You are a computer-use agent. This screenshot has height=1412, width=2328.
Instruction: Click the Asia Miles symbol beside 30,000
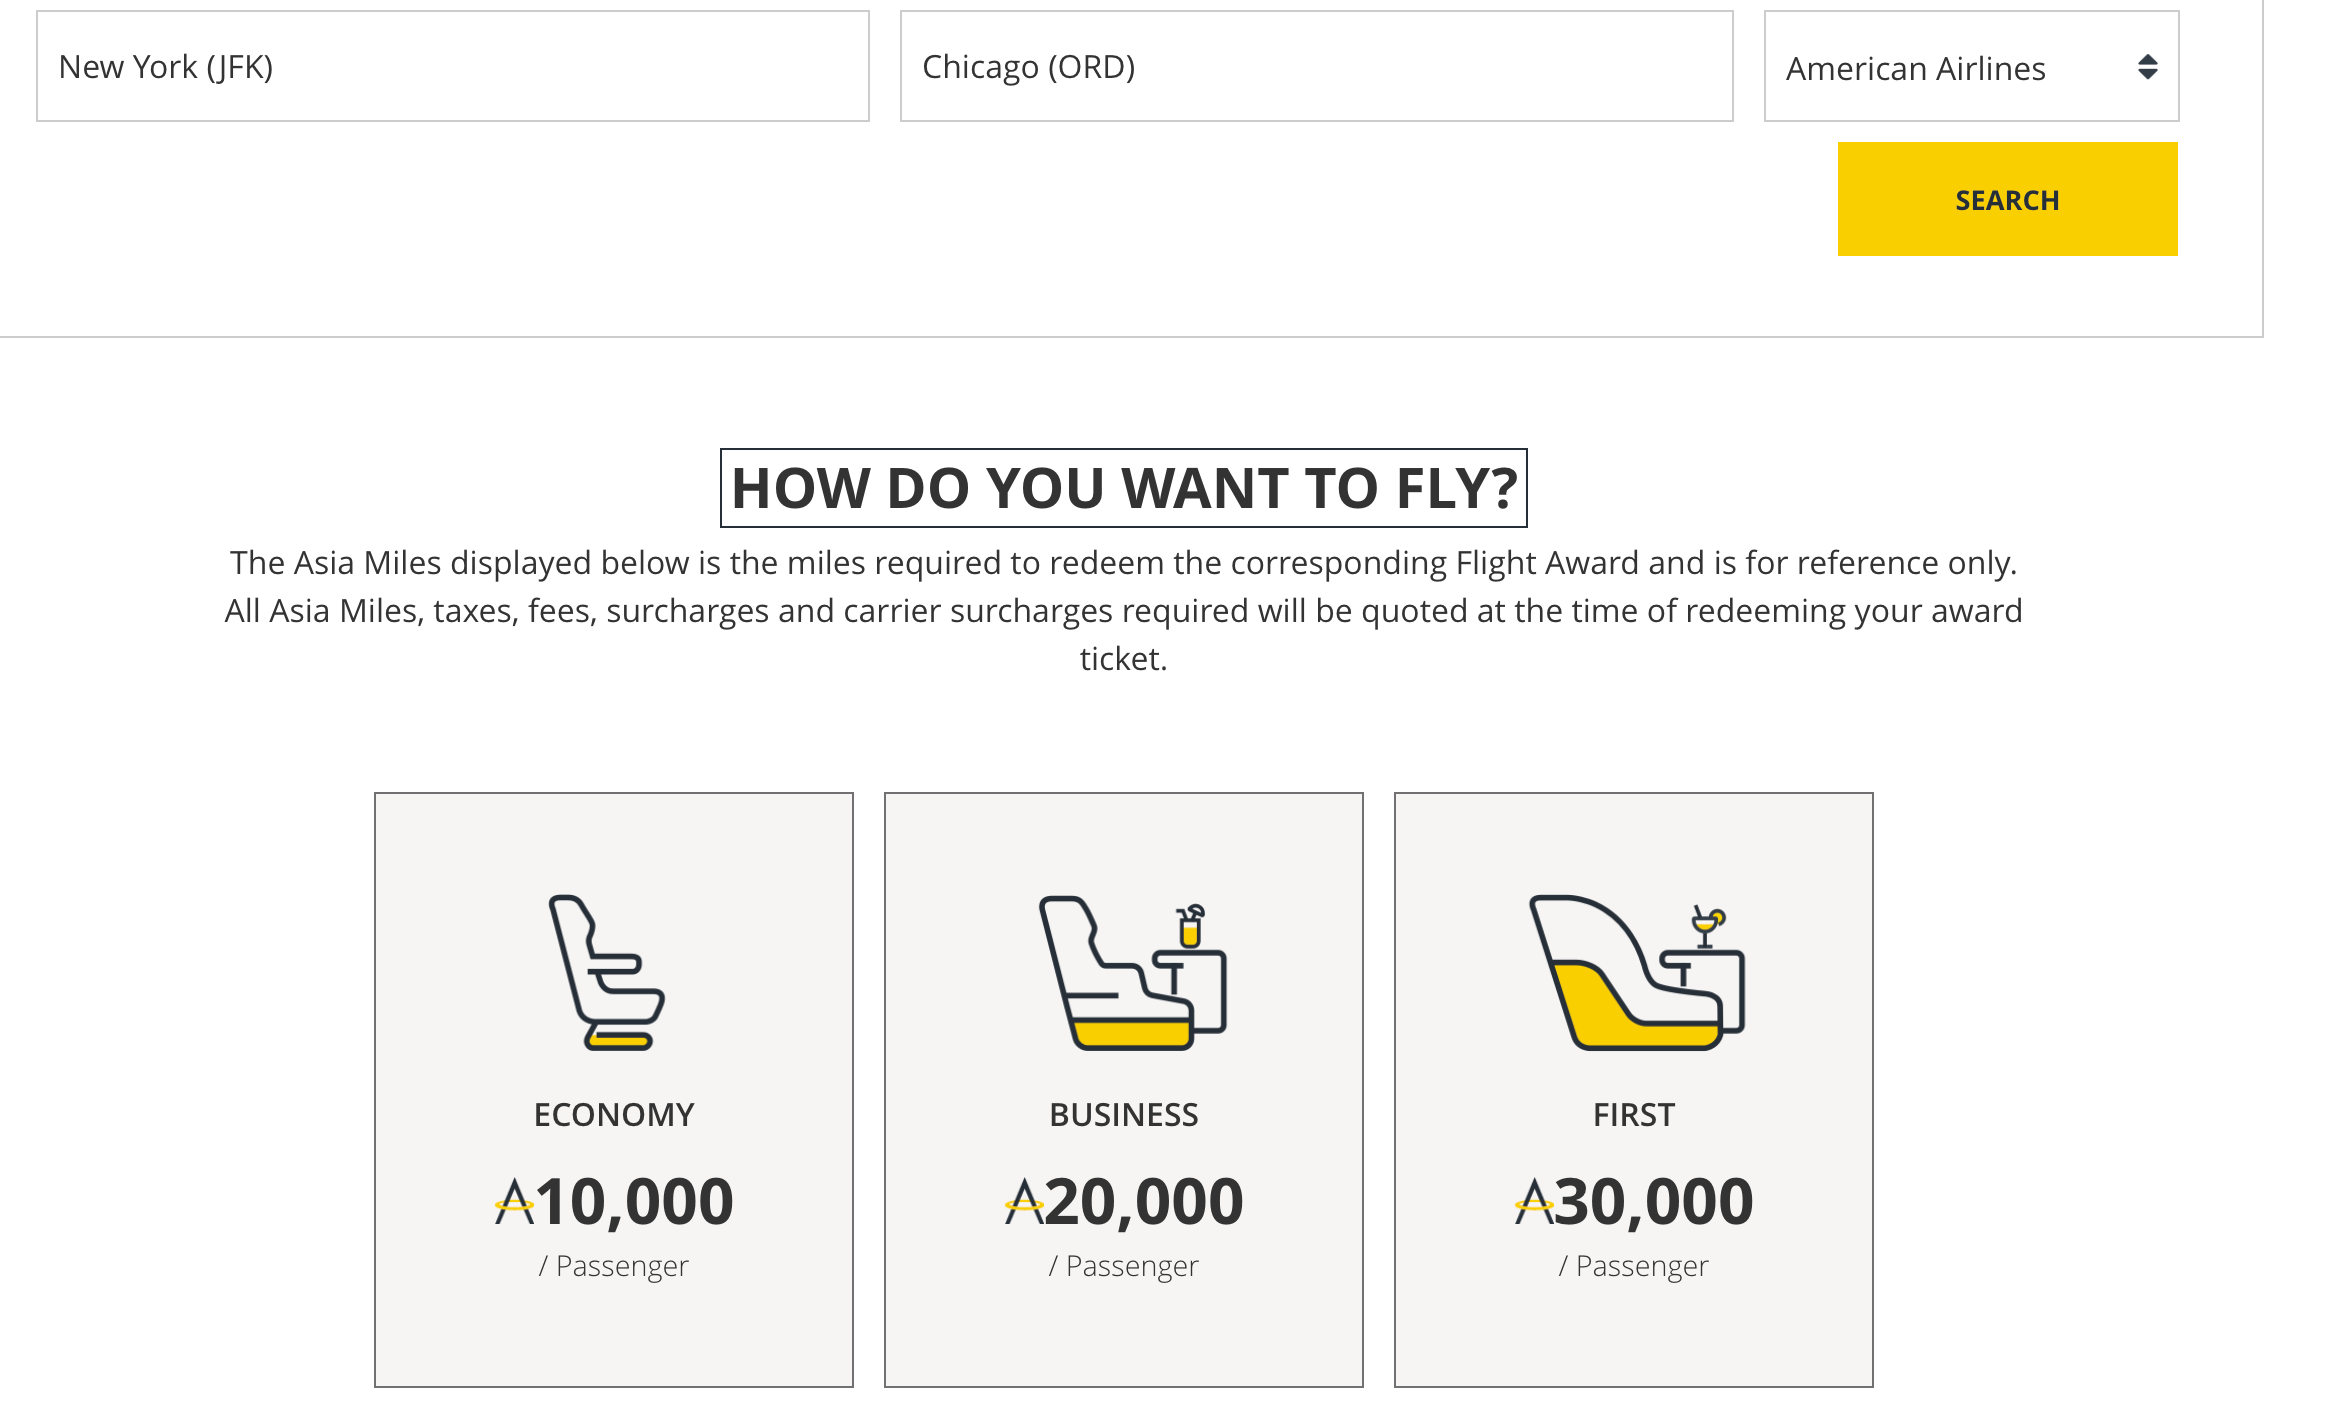tap(1534, 1201)
